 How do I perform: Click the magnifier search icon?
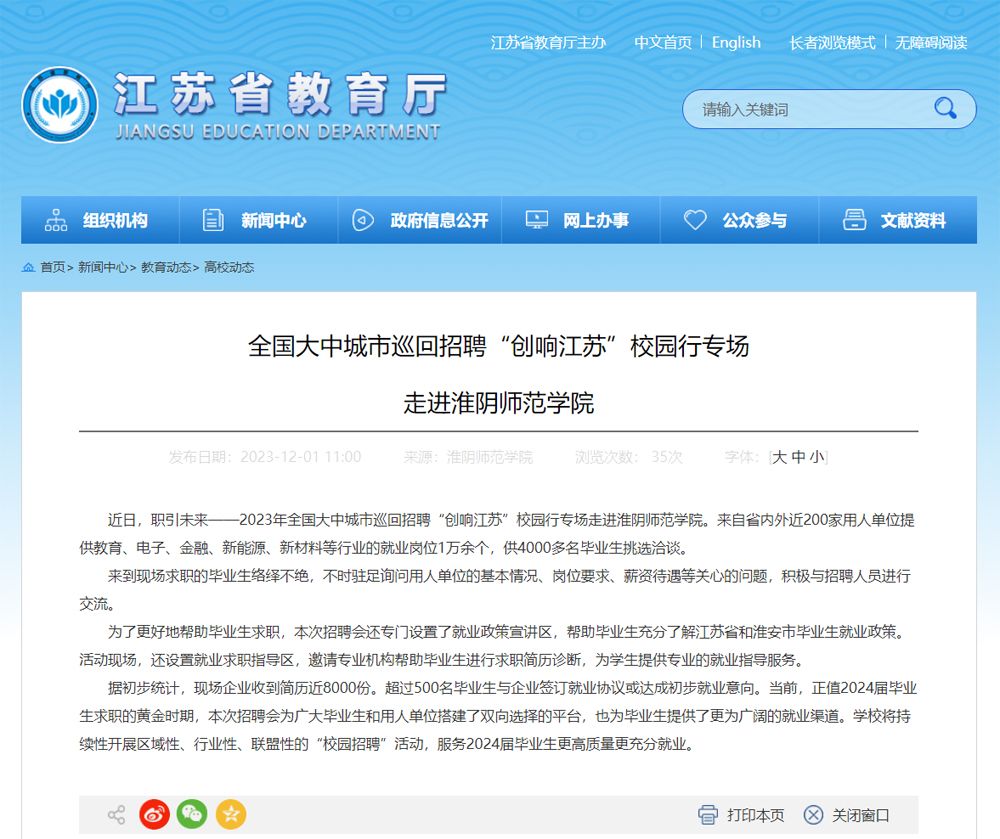945,109
